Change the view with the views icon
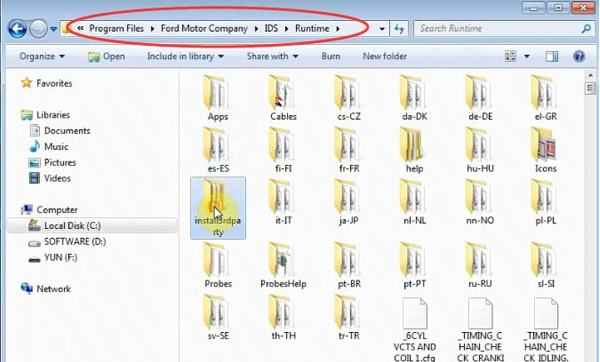The height and width of the screenshot is (362, 600). (x=510, y=56)
